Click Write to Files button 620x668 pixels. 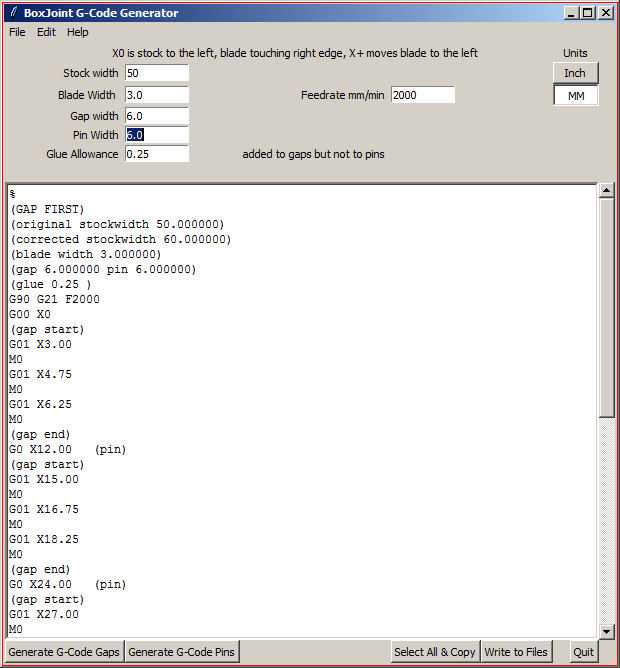click(516, 652)
